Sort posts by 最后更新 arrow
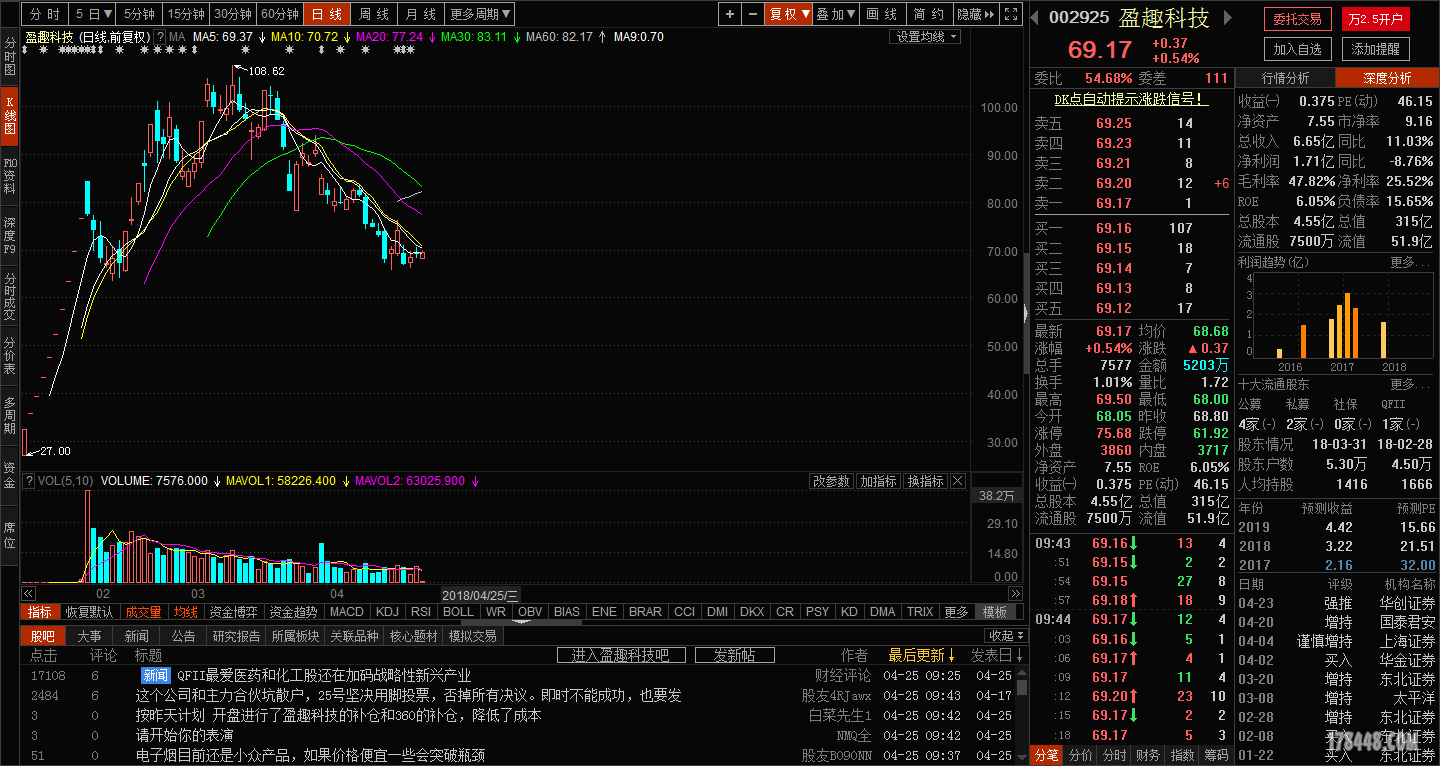 (951, 655)
